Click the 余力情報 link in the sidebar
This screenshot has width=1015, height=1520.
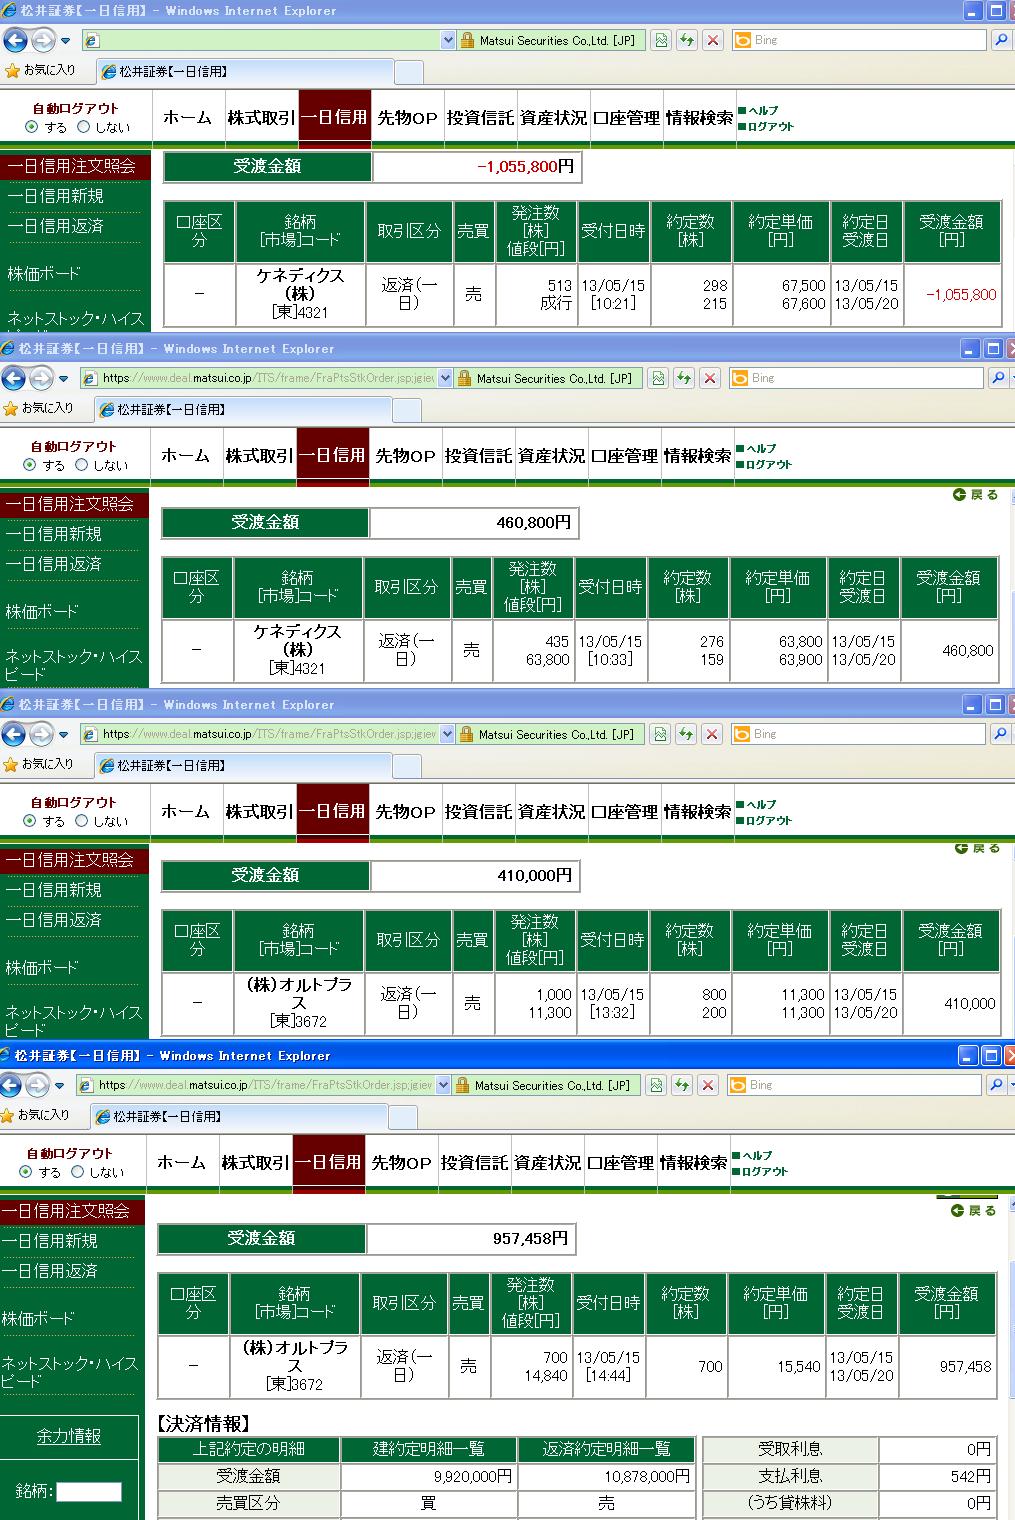click(x=69, y=1436)
